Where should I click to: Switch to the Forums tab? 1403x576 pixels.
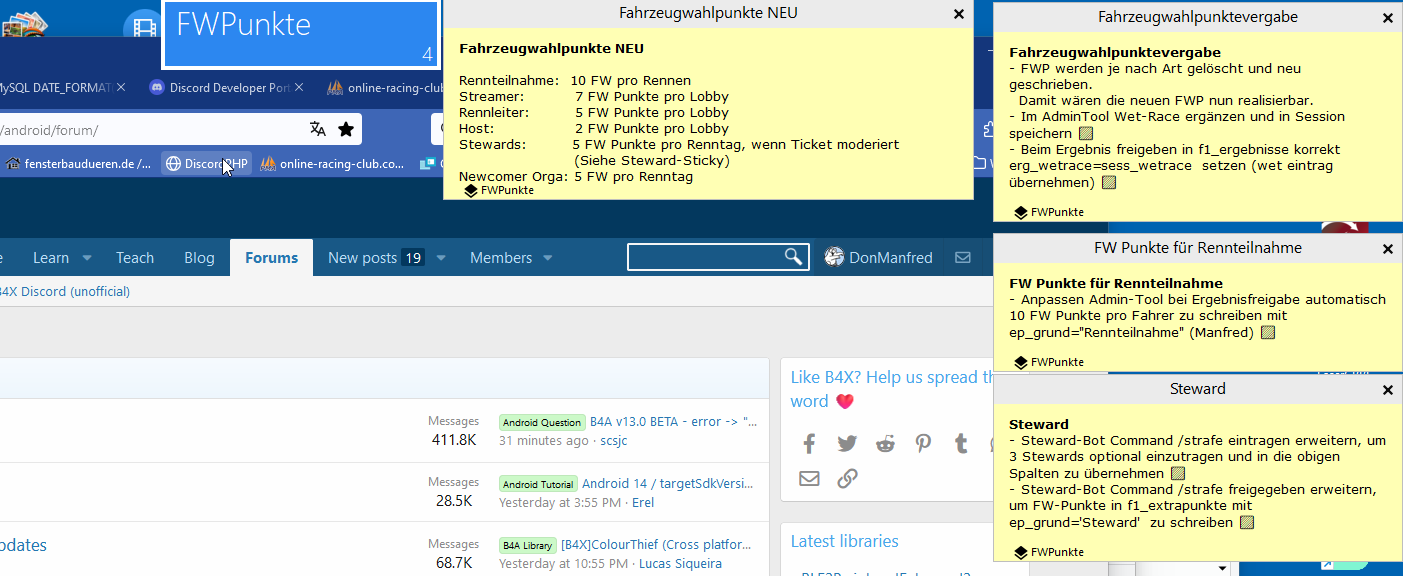pos(271,257)
